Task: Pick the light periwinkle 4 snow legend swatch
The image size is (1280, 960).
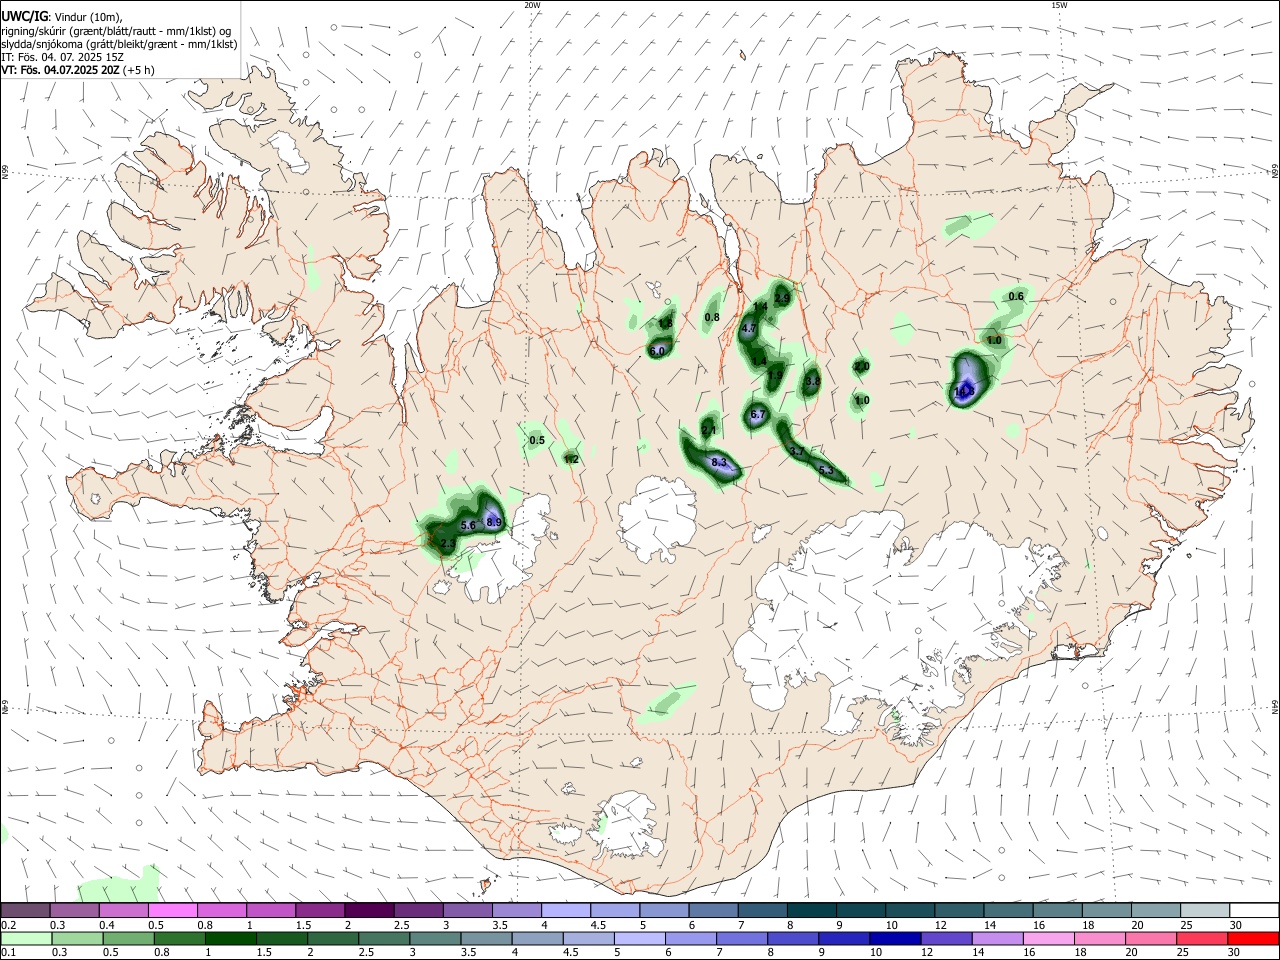Action: click(x=565, y=910)
